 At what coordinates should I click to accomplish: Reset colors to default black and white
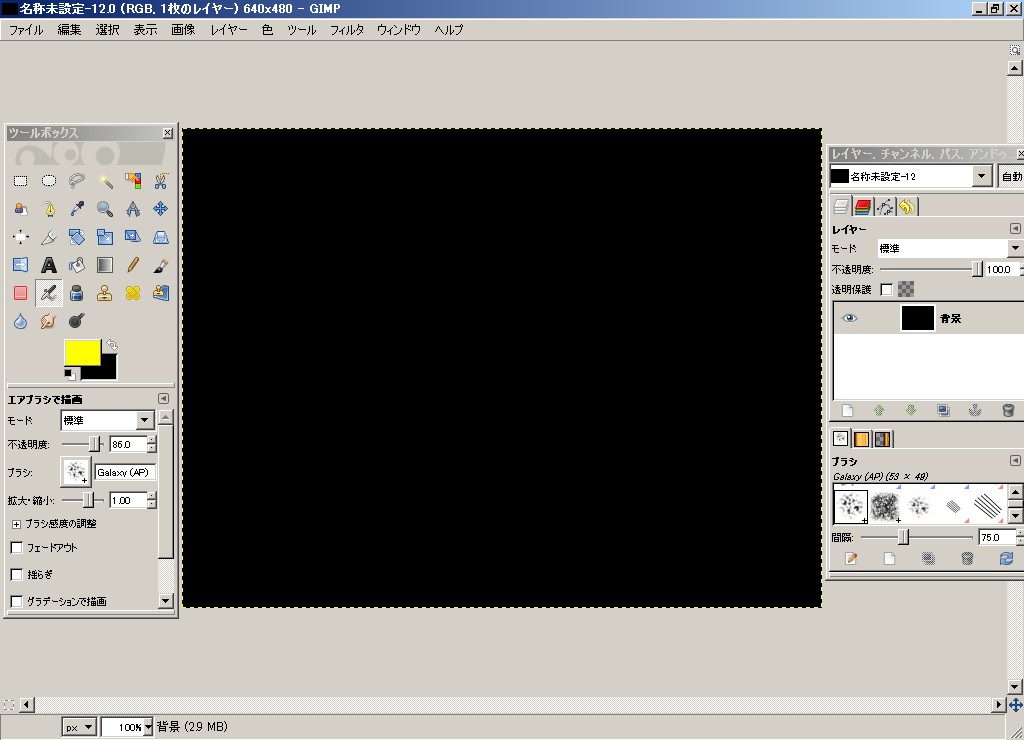(x=69, y=374)
